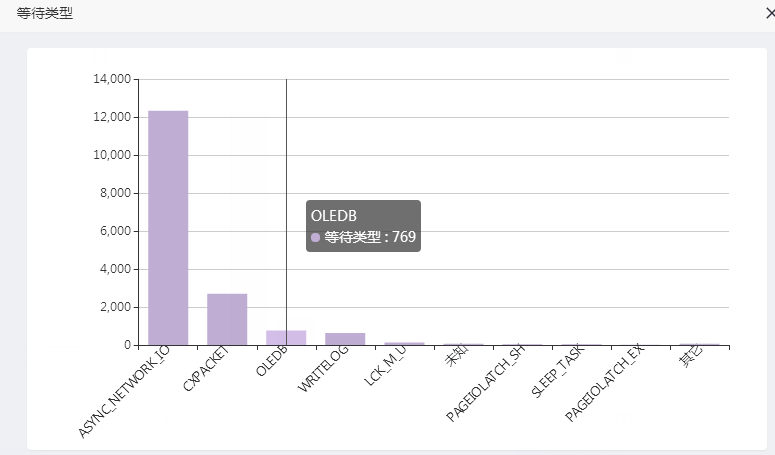Select the CXPACKET bar
The width and height of the screenshot is (775, 455).
tap(227, 319)
